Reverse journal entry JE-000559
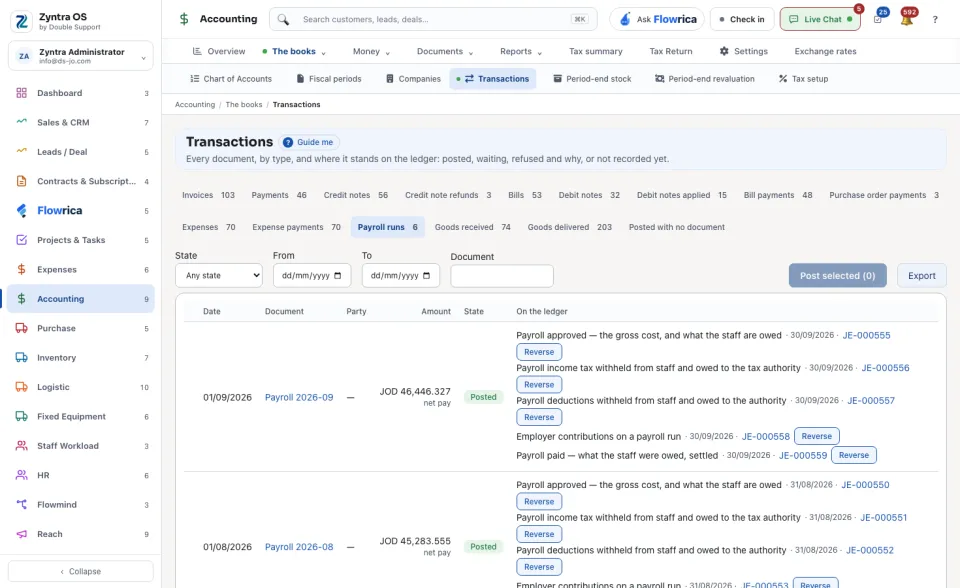The height and width of the screenshot is (588, 960). click(853, 455)
